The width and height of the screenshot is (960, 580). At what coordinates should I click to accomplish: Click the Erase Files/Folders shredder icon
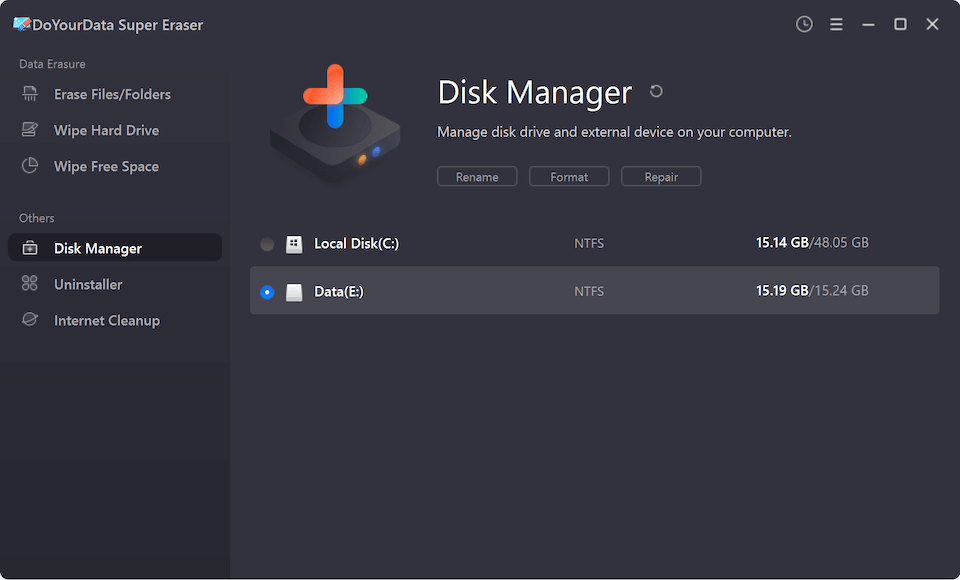pos(30,94)
